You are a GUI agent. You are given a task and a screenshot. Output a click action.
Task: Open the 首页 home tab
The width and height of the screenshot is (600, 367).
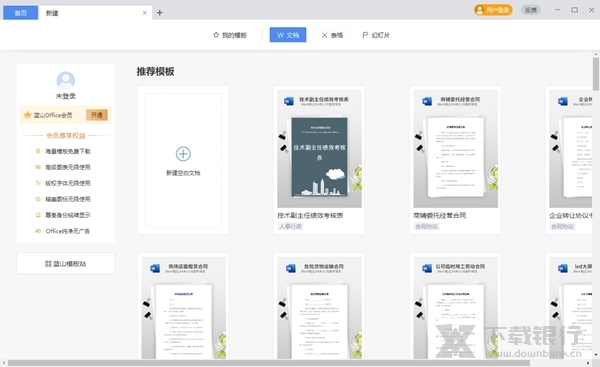(20, 13)
